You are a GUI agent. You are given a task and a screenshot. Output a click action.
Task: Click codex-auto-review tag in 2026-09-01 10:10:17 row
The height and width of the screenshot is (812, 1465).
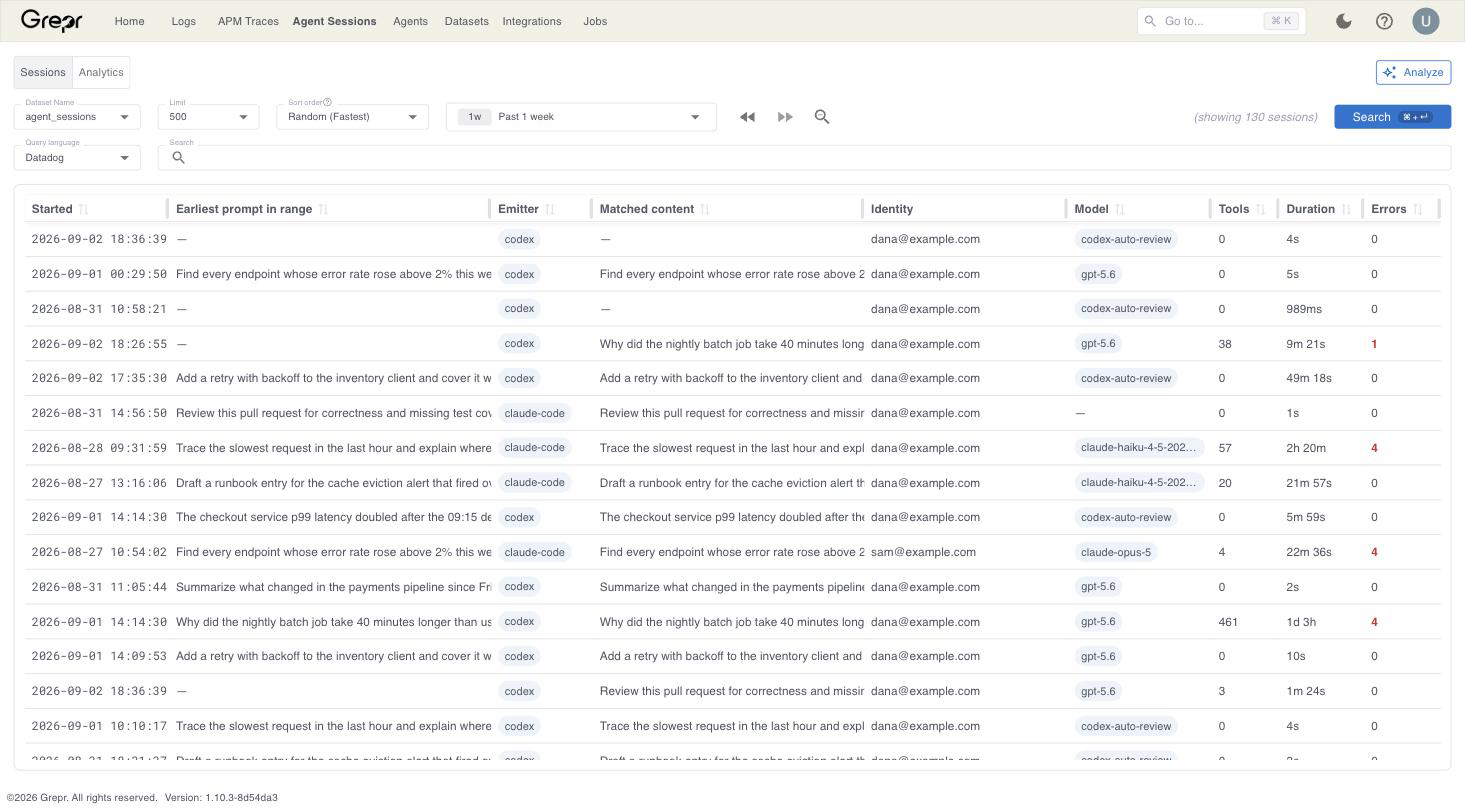point(1126,726)
